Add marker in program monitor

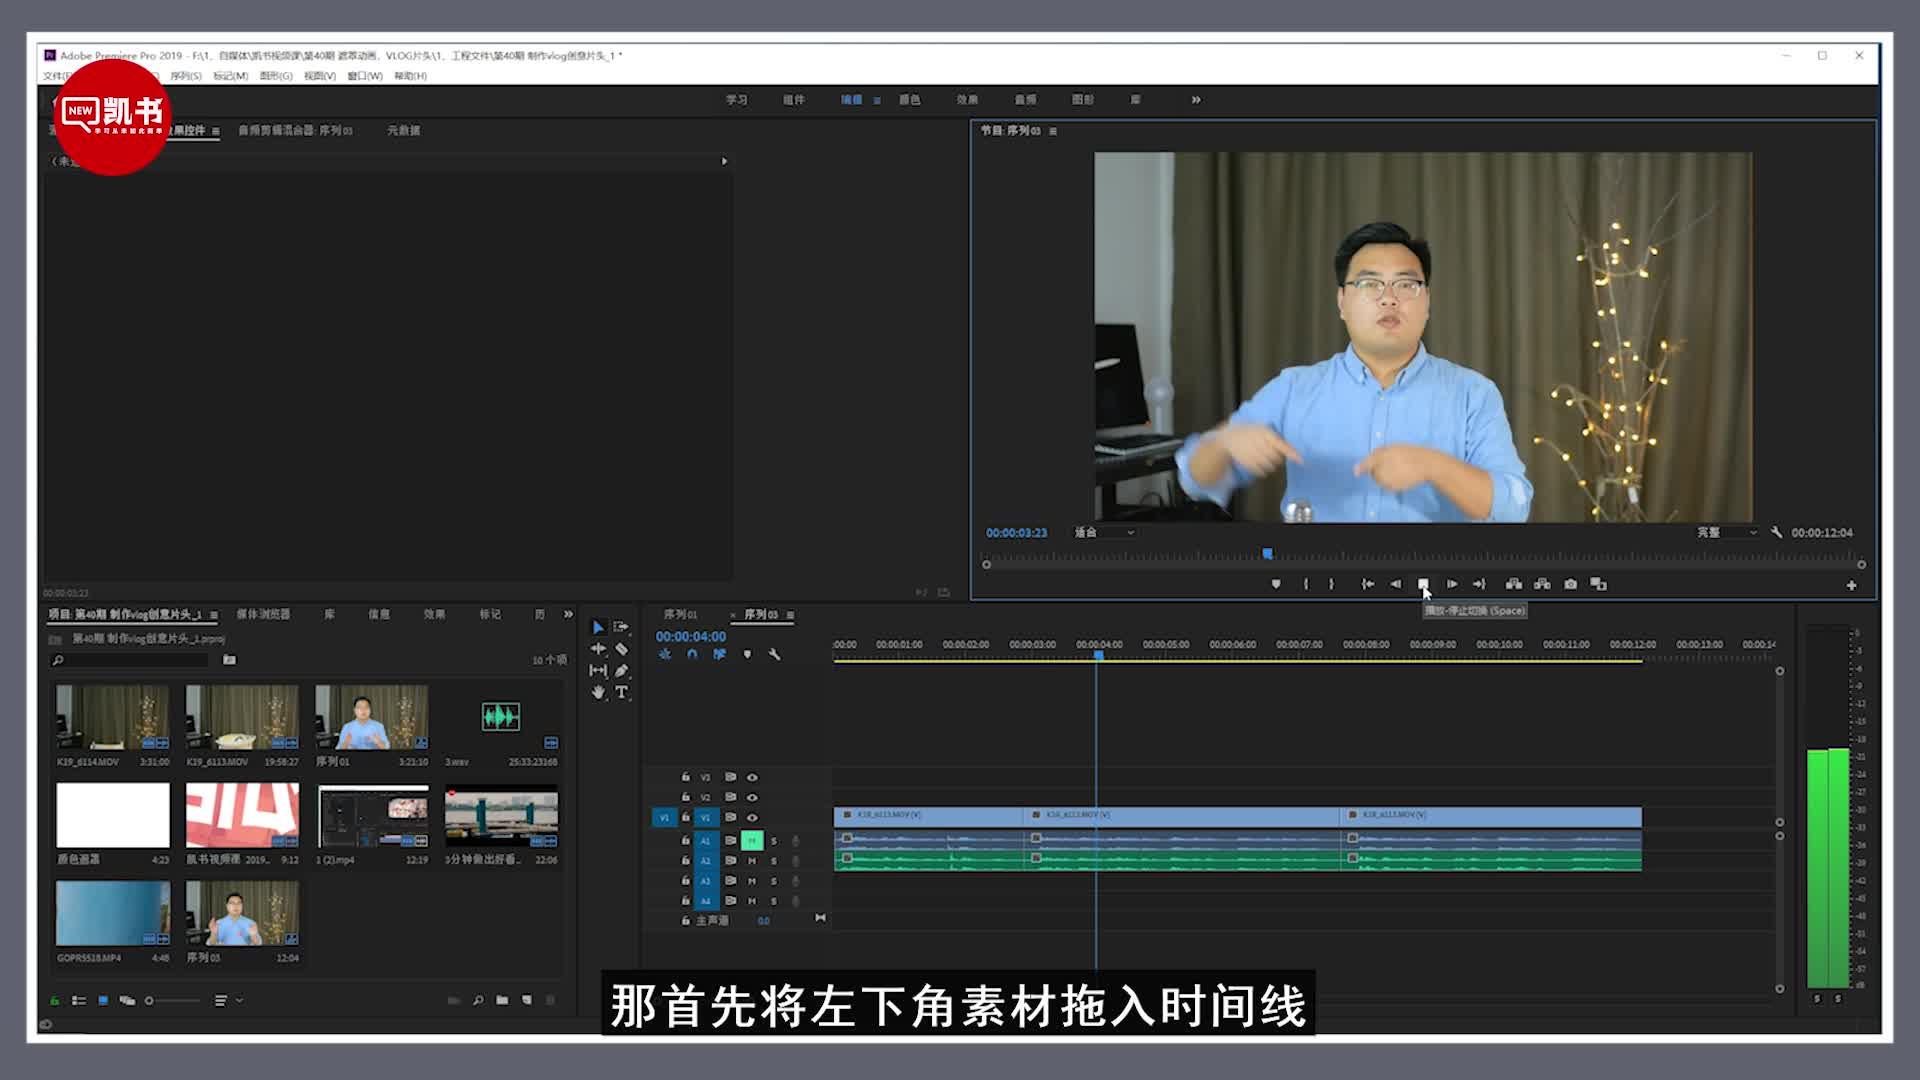tap(1276, 584)
